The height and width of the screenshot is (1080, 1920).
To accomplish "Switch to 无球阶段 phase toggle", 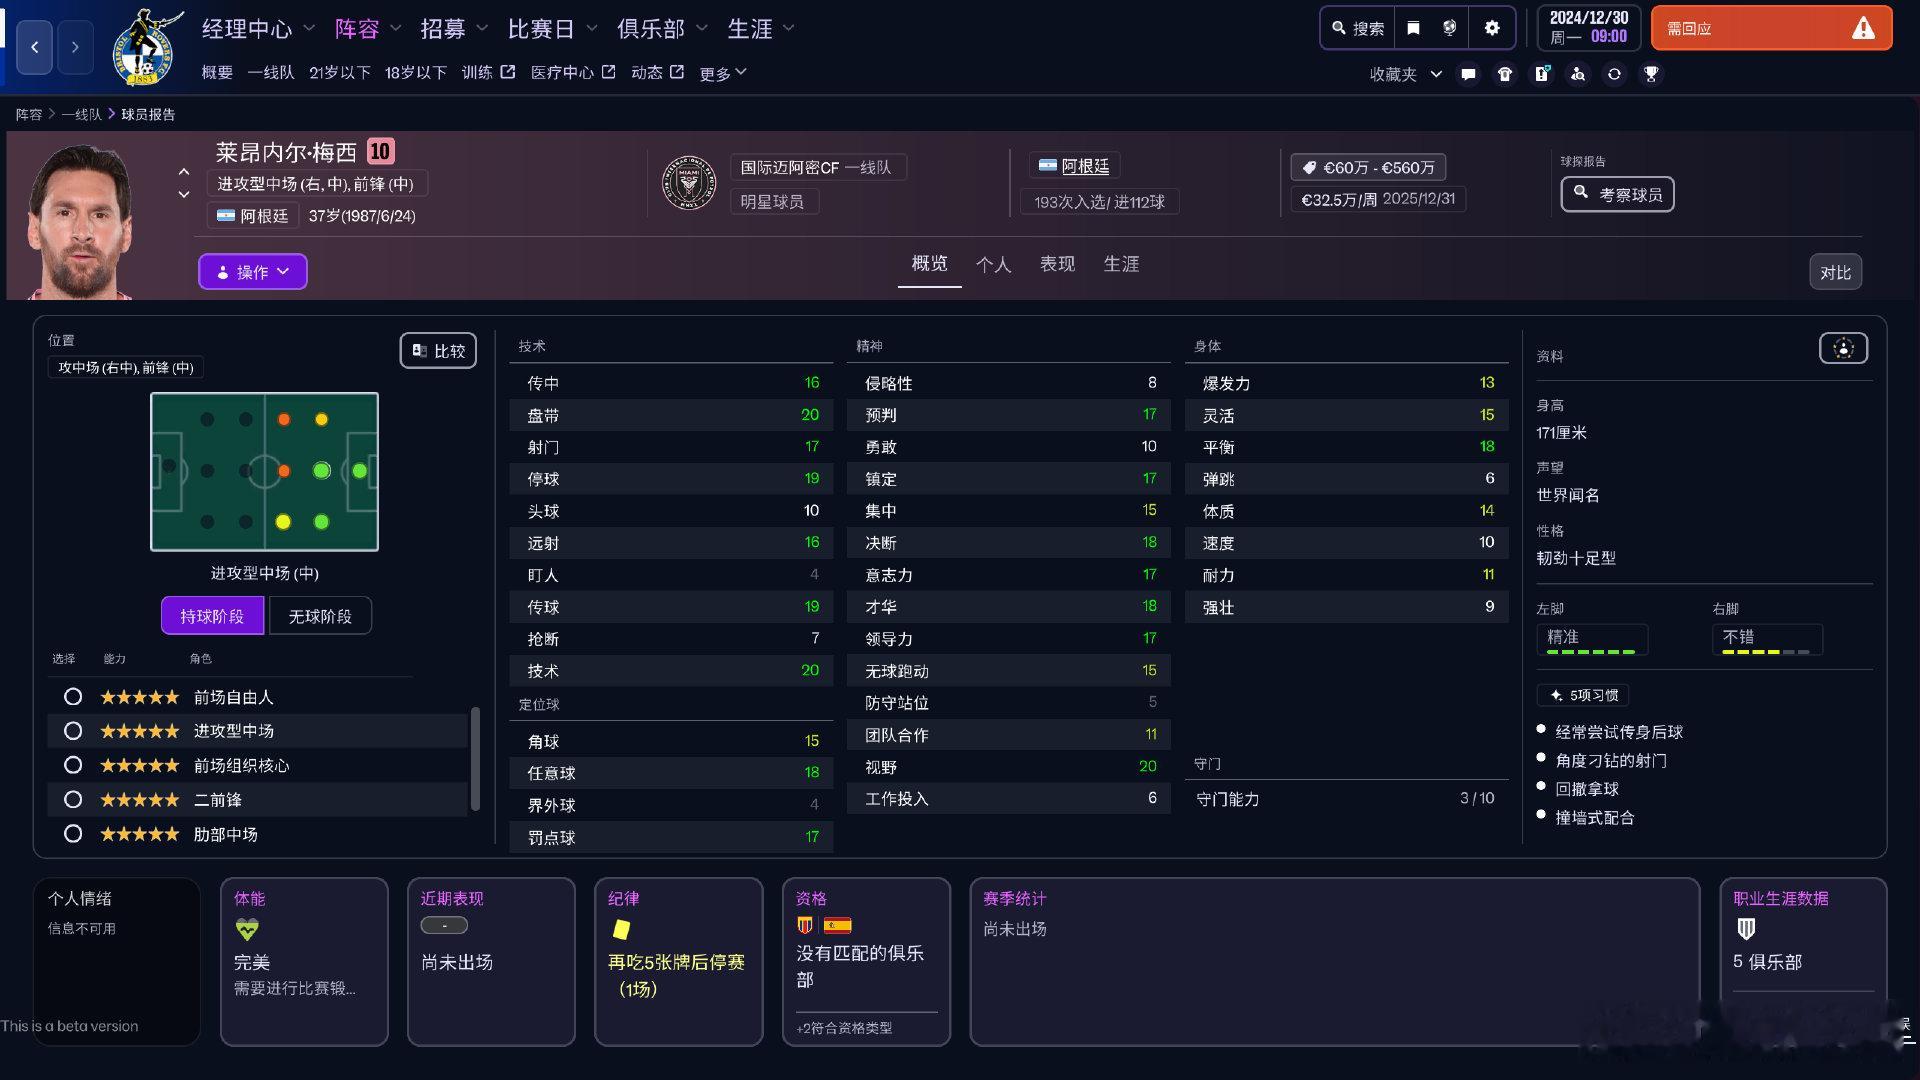I will (x=320, y=616).
